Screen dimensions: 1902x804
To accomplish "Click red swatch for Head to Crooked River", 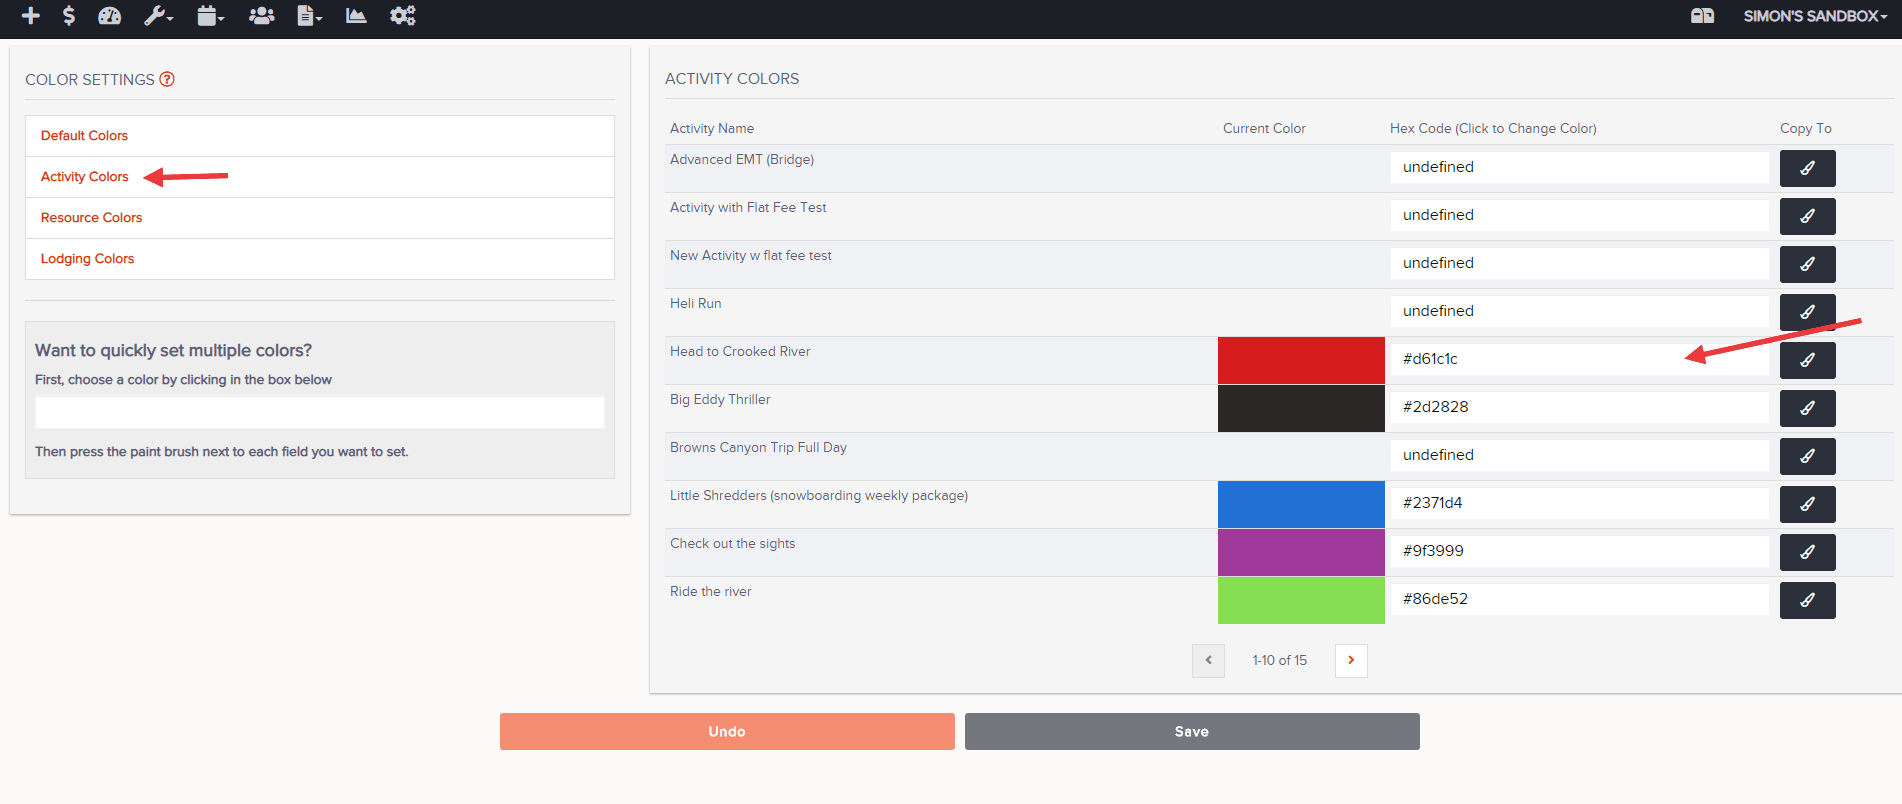I will 1301,360.
